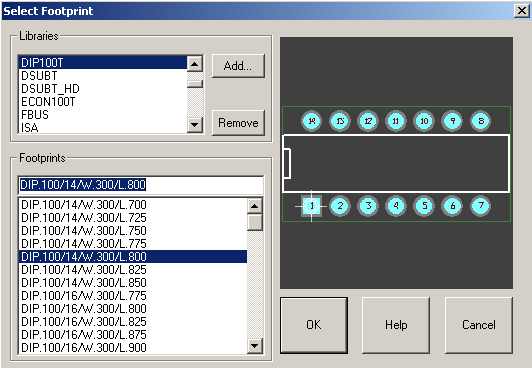Click Libraries list scroll up arrow
Image resolution: width=532 pixels, height=368 pixels.
click(195, 64)
